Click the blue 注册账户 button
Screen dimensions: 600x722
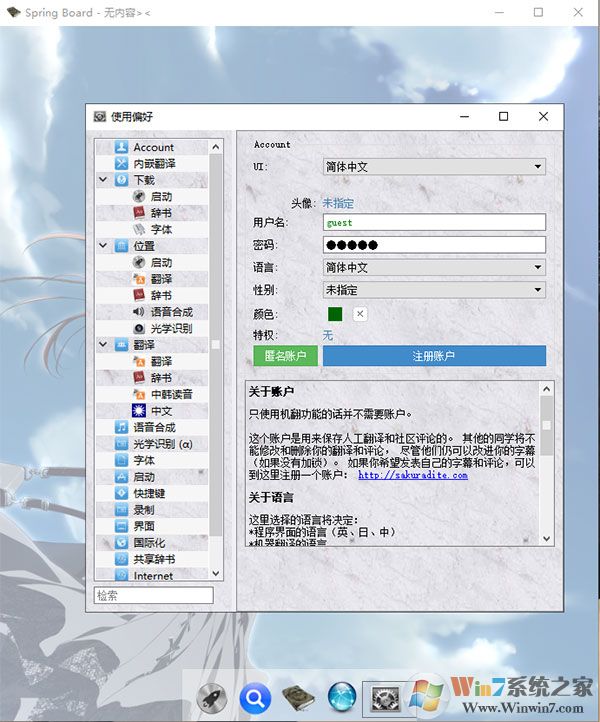tap(434, 355)
